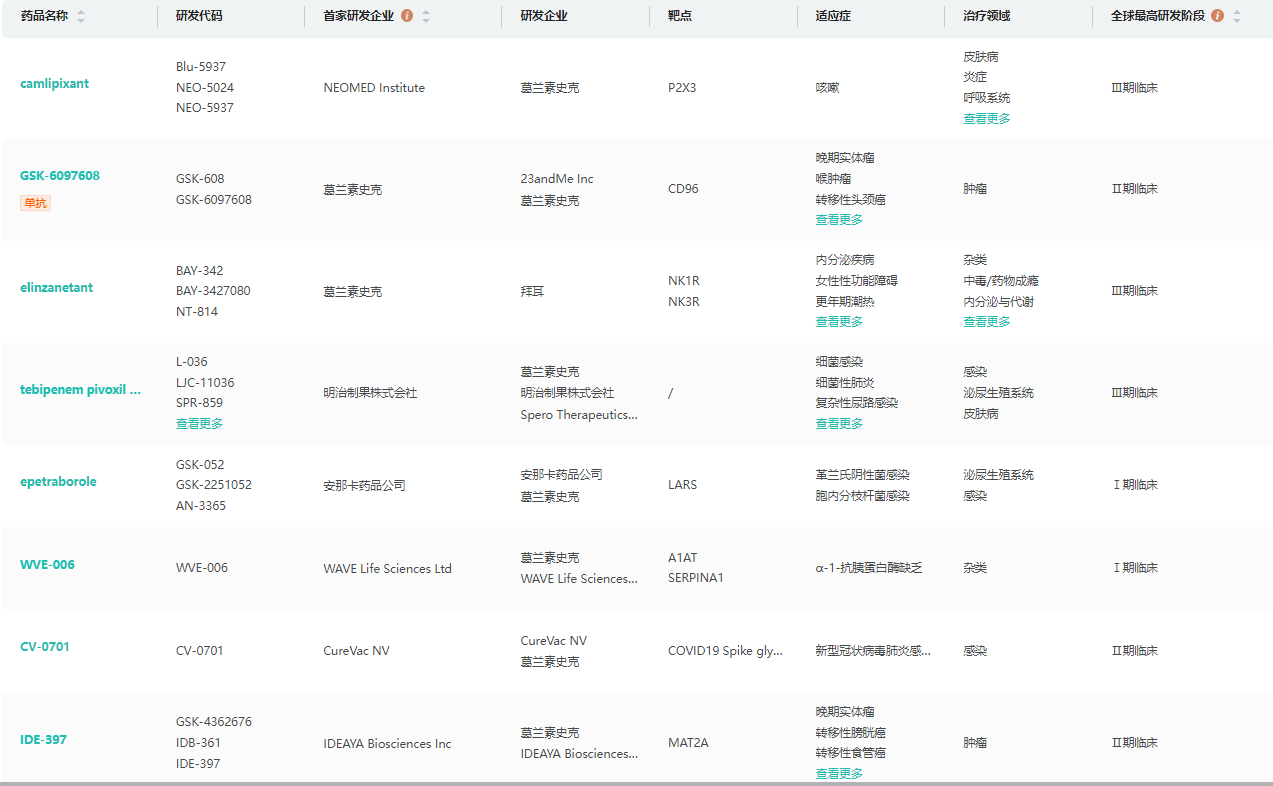Sort by 药品名称 column arrows
Screen dimensions: 1273x786
tap(81, 16)
